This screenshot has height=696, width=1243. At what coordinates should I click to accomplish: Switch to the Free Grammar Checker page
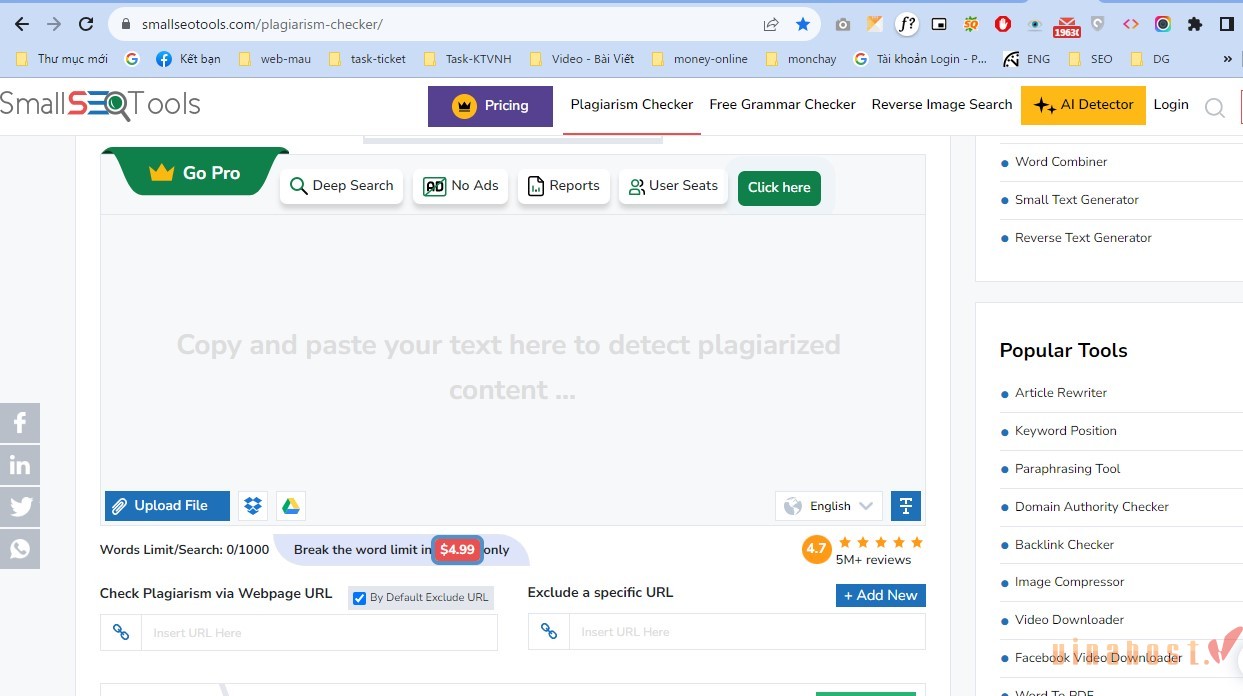pos(782,104)
